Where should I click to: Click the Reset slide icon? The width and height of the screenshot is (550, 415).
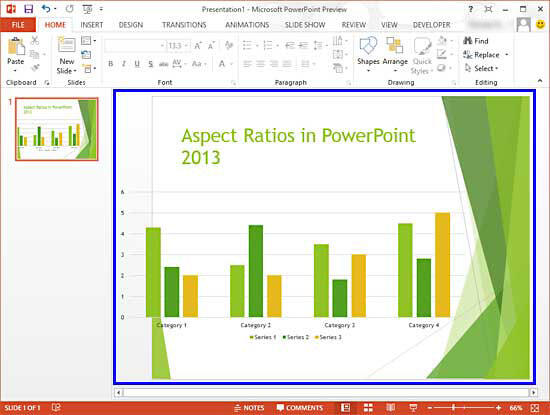tap(86, 54)
